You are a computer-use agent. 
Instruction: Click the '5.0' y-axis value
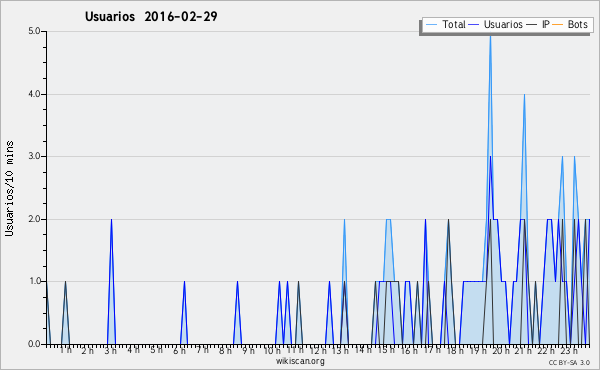[34, 31]
